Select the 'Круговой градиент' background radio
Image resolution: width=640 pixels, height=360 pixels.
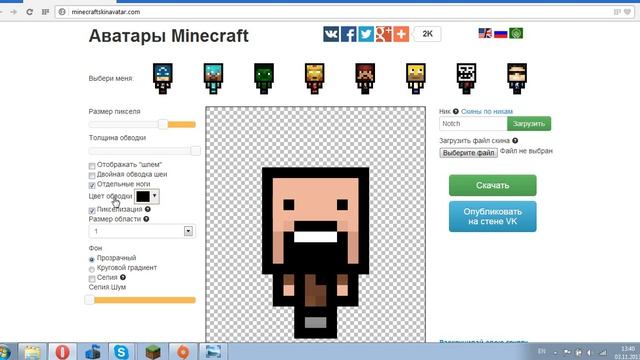[x=91, y=269]
